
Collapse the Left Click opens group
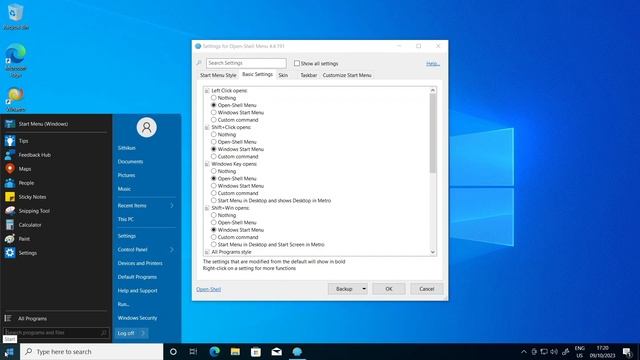pyautogui.click(x=207, y=91)
